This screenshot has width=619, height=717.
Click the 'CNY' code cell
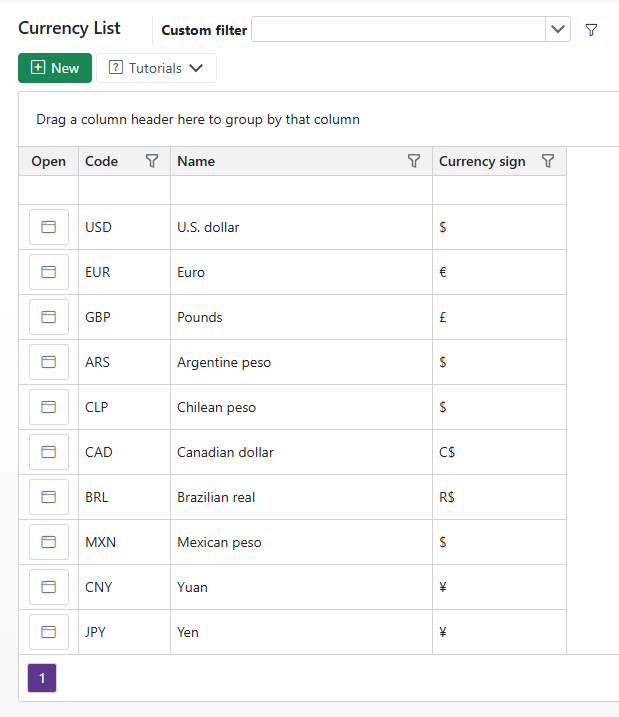pos(124,587)
